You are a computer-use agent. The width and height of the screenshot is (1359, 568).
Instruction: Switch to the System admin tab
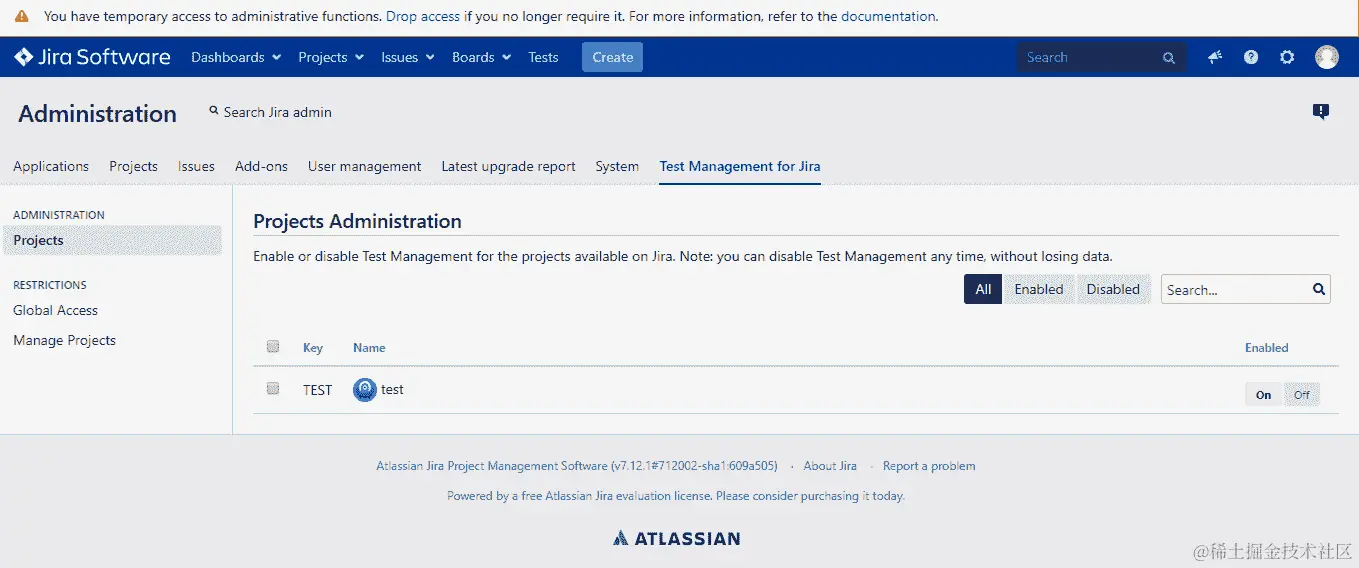617,166
